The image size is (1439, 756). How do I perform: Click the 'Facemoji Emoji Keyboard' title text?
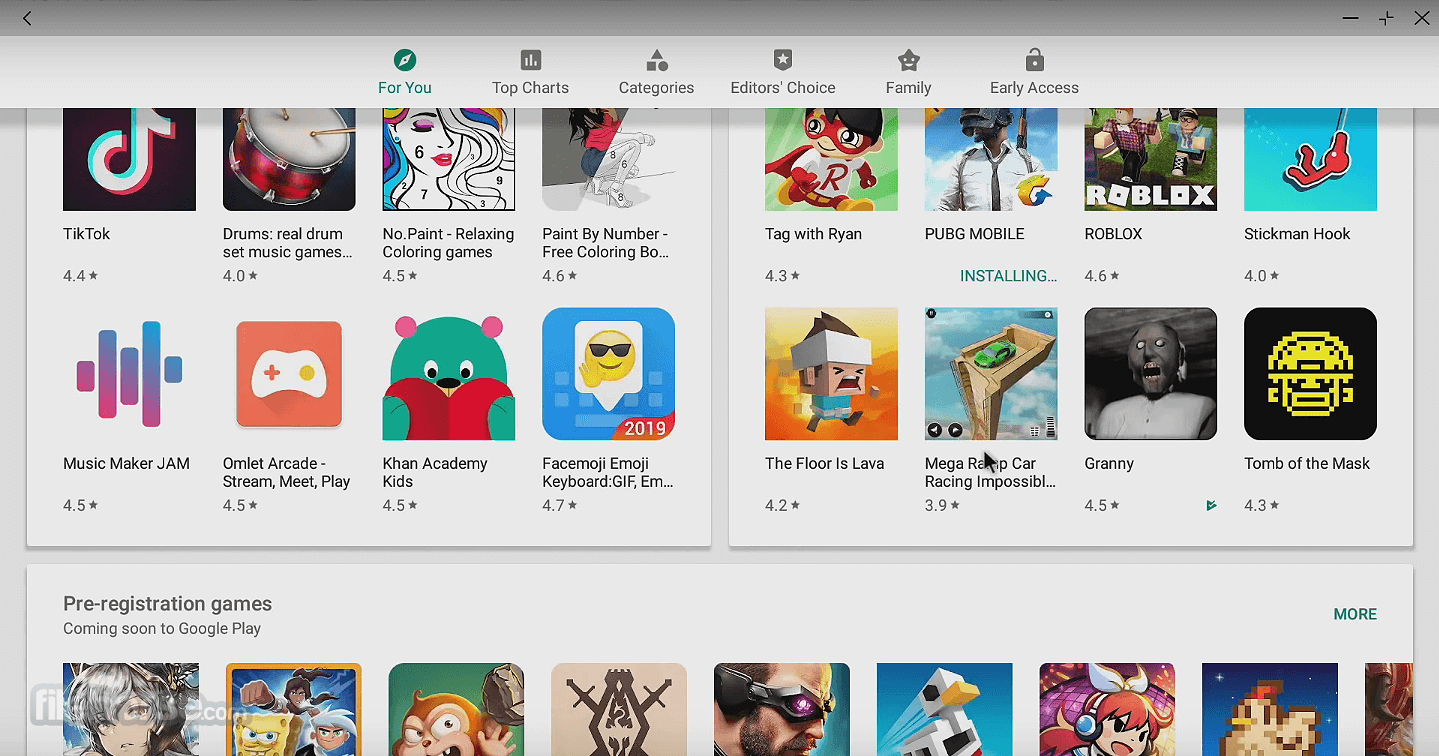tap(608, 473)
